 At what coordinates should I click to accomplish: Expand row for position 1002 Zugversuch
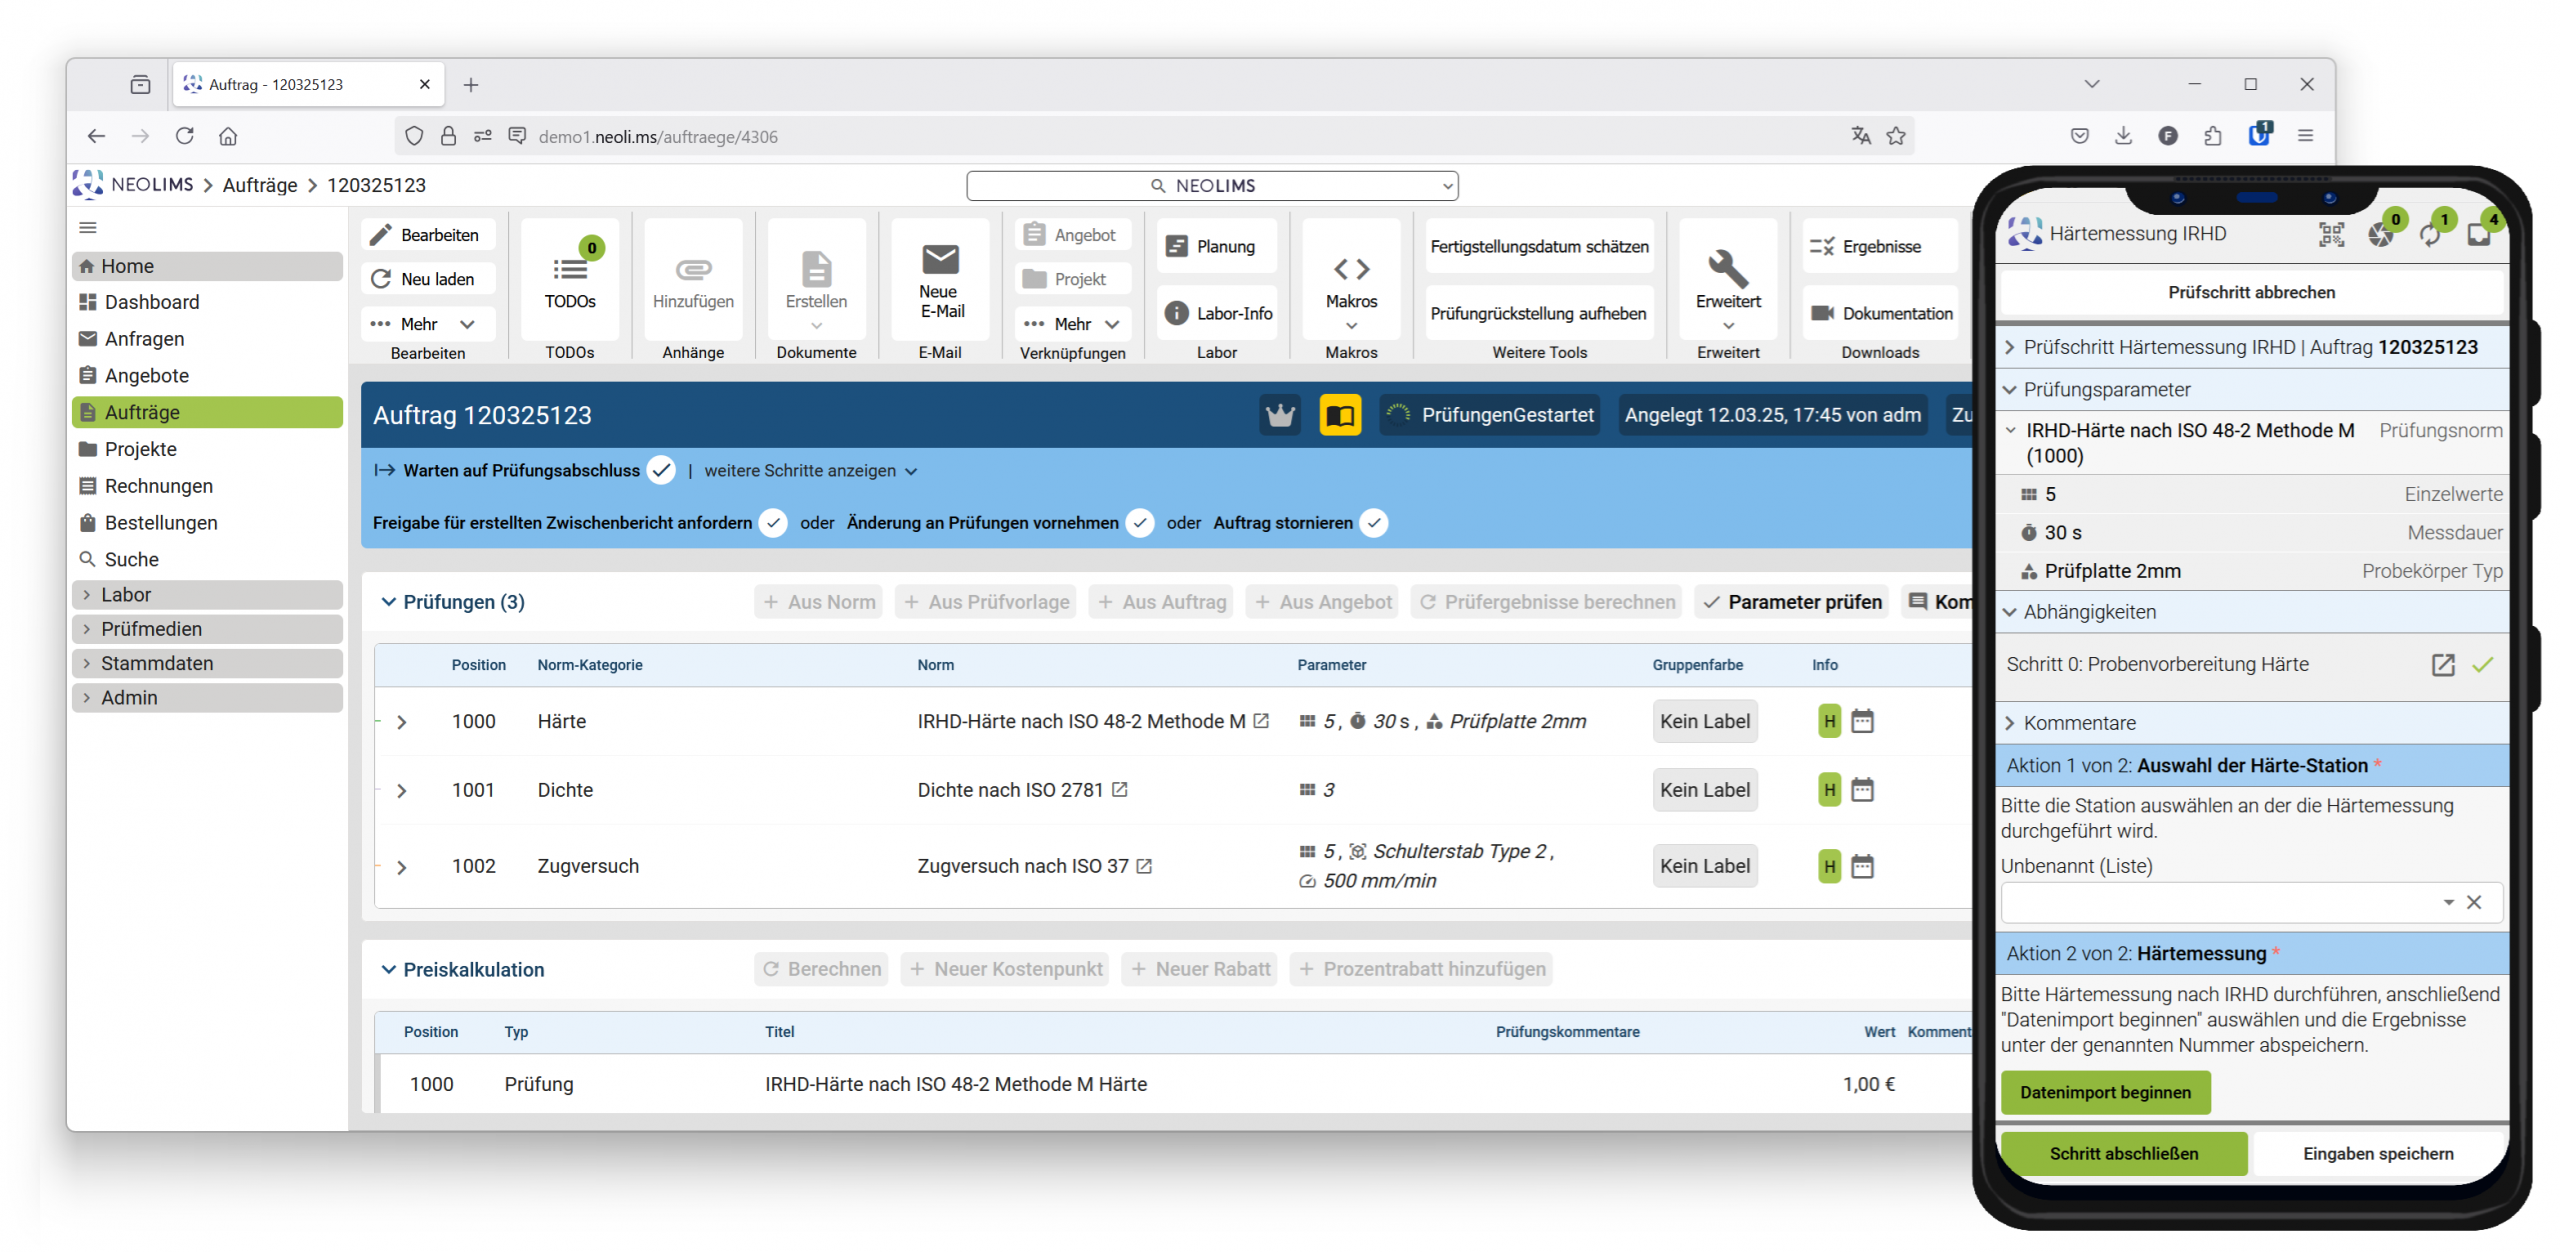(402, 867)
